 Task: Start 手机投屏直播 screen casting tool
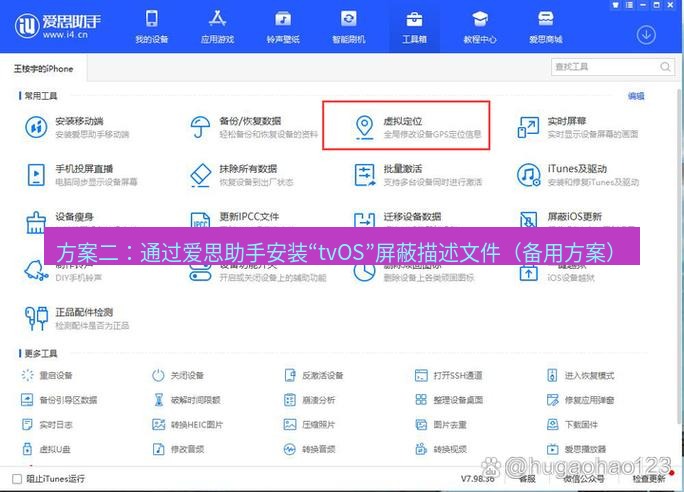point(81,174)
